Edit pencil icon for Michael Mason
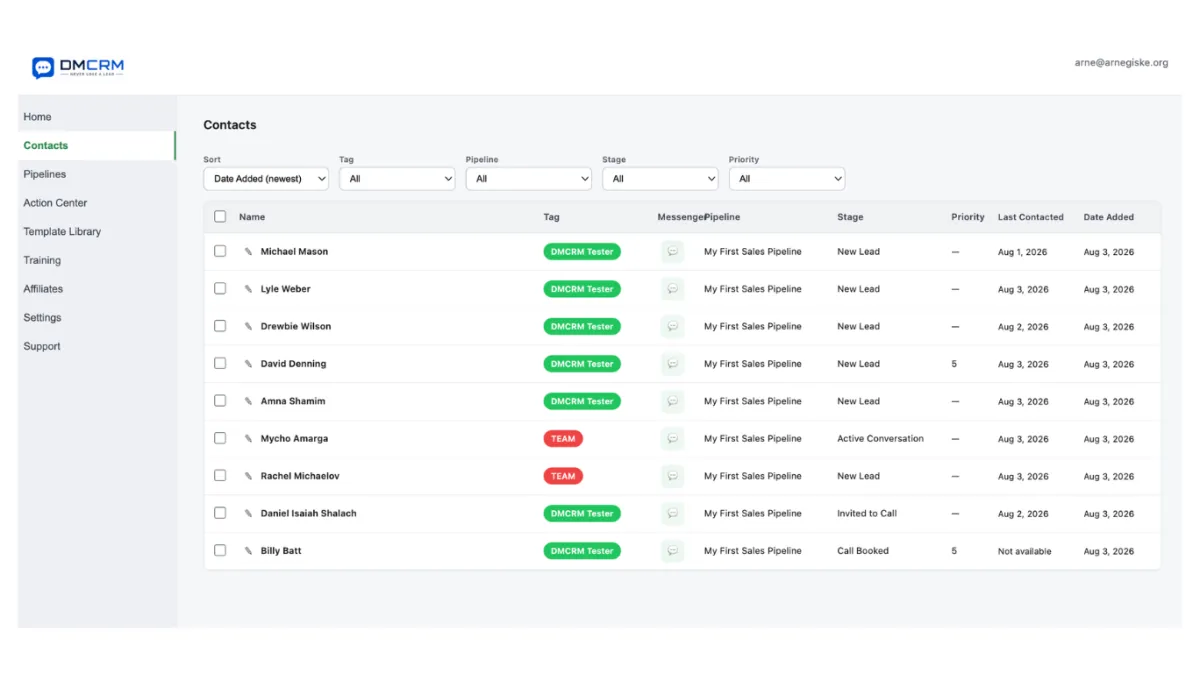1200x673 pixels. (249, 252)
